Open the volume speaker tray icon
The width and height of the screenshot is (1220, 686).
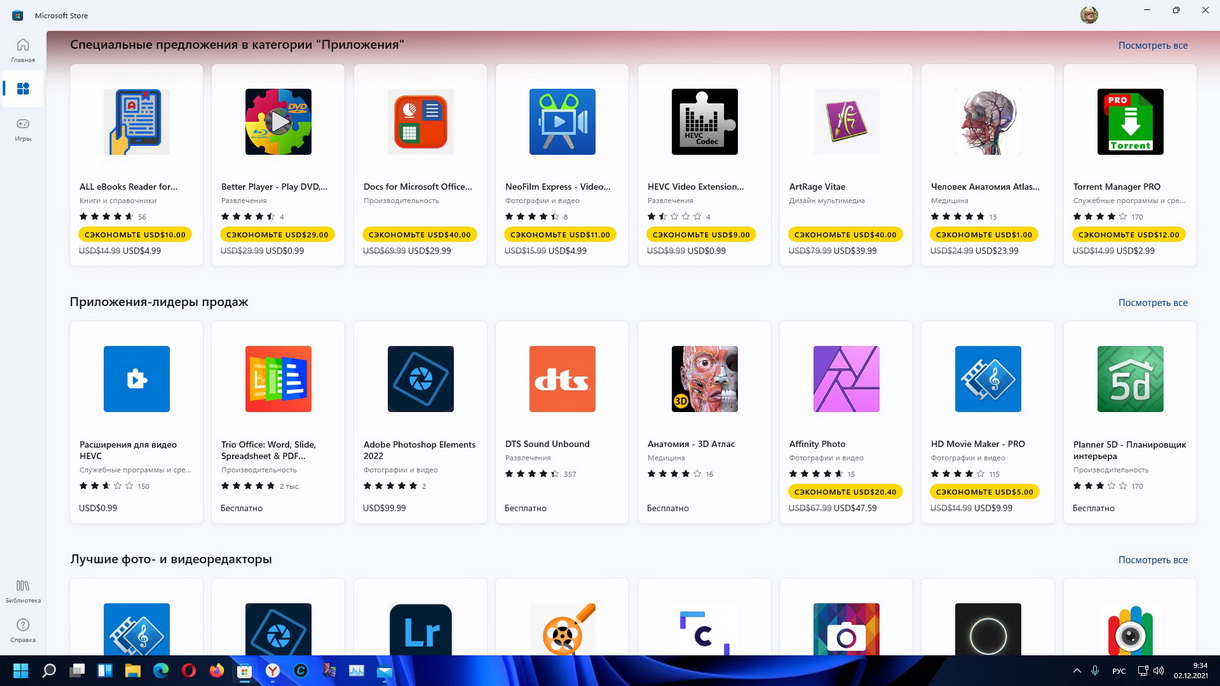pyautogui.click(x=1158, y=671)
